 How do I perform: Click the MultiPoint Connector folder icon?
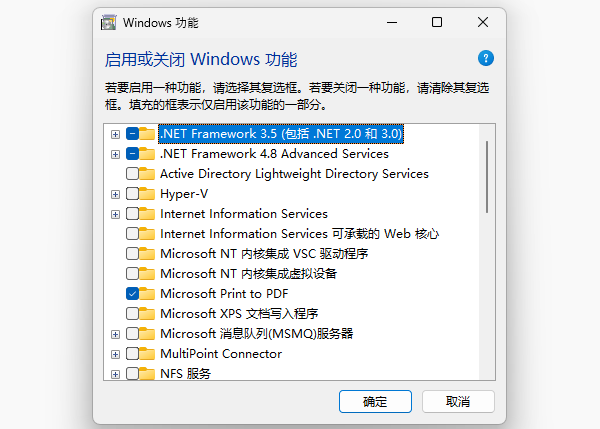tap(148, 354)
